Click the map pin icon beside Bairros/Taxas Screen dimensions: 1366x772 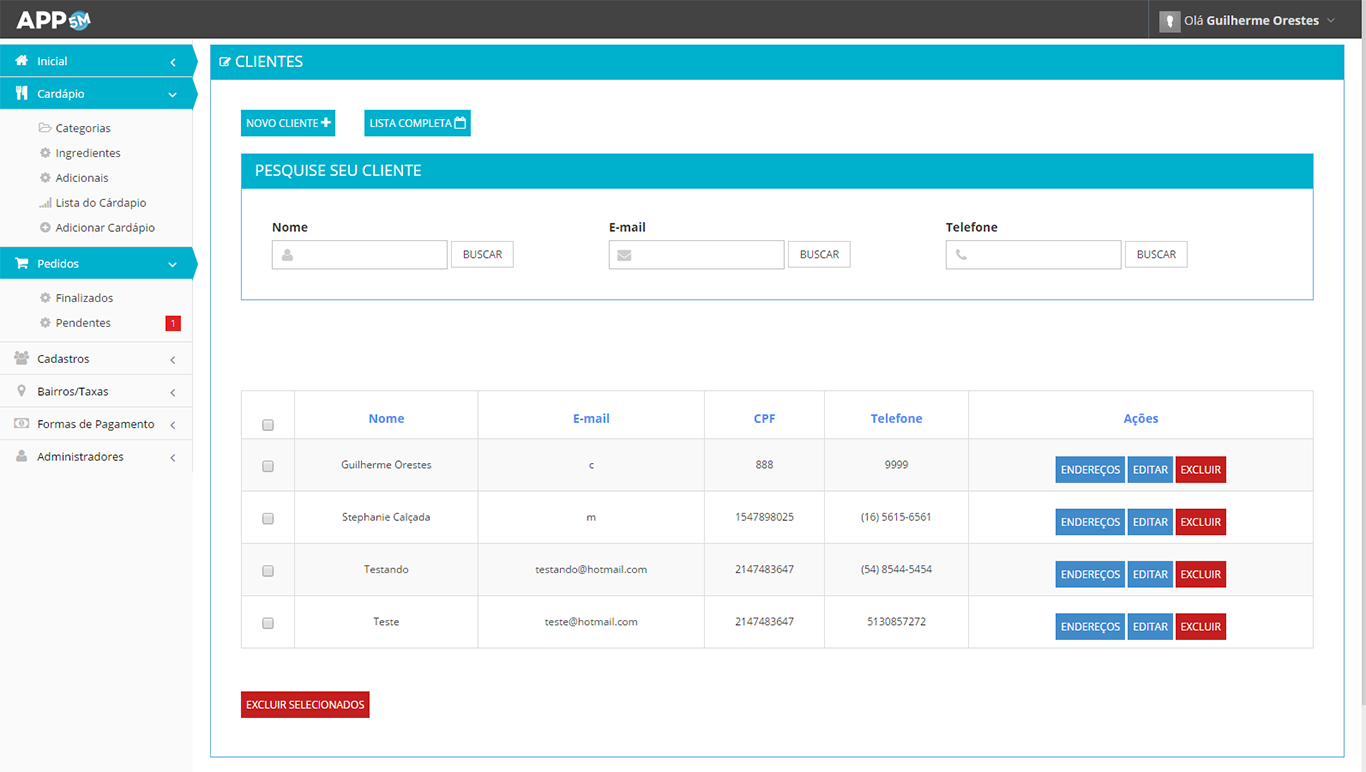click(21, 391)
